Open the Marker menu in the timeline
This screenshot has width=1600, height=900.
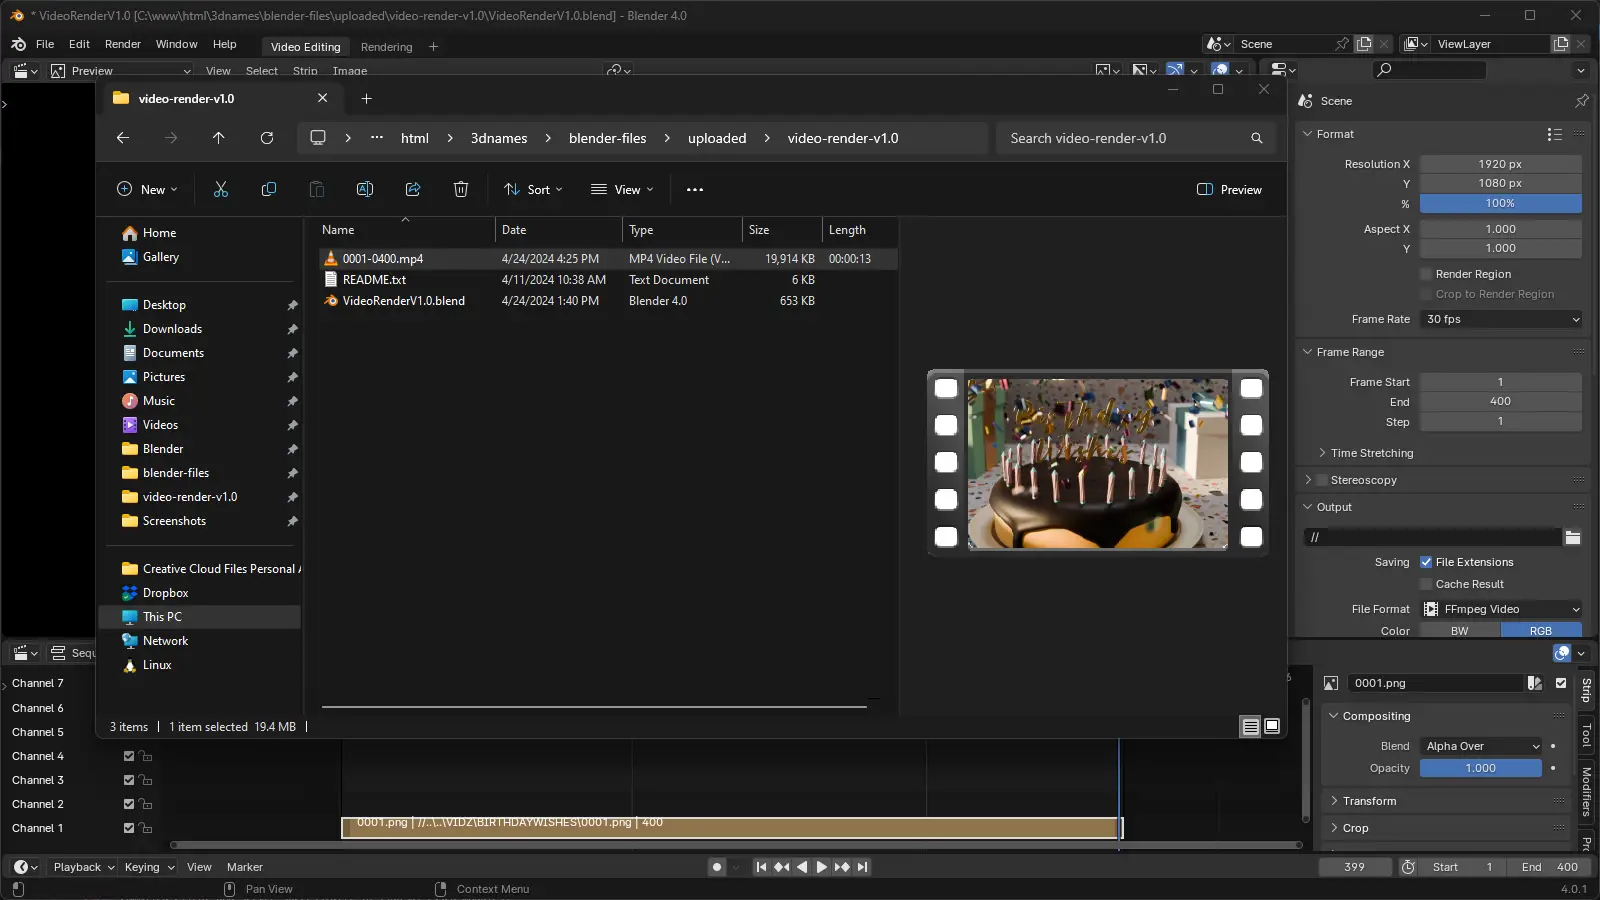tap(244, 867)
